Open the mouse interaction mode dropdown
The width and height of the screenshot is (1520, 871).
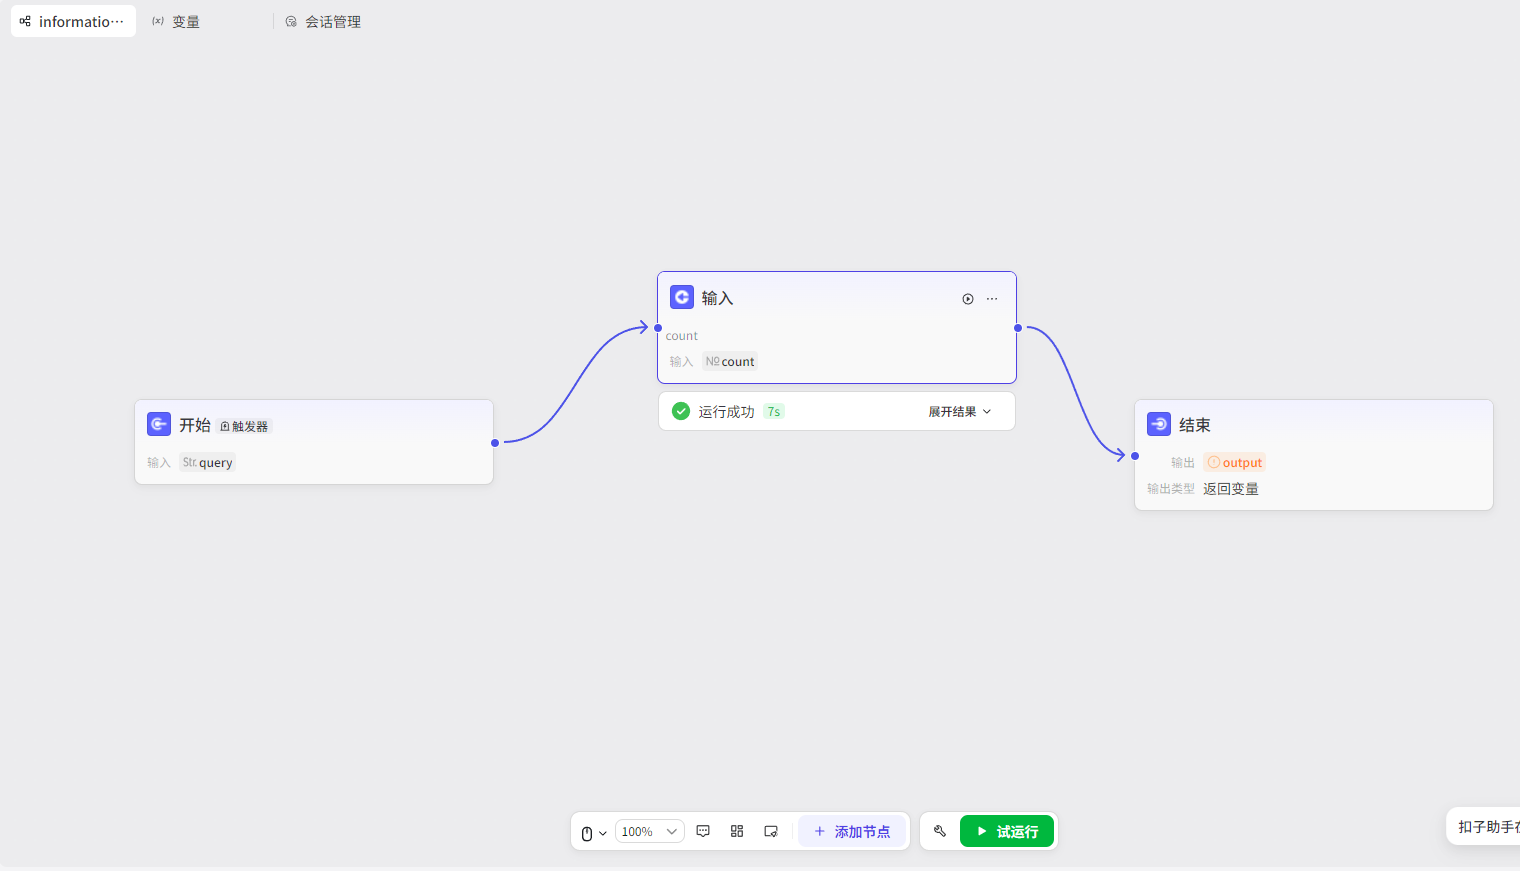(x=593, y=833)
